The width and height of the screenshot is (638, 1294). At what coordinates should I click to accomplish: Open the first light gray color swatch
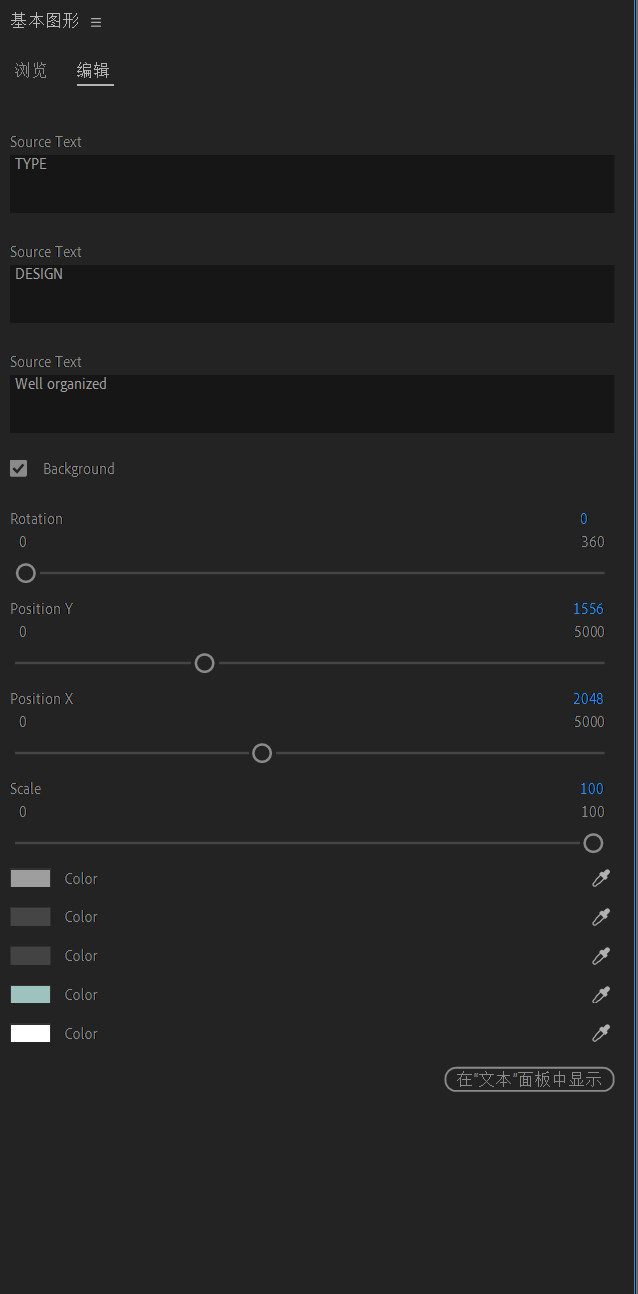pyautogui.click(x=31, y=879)
